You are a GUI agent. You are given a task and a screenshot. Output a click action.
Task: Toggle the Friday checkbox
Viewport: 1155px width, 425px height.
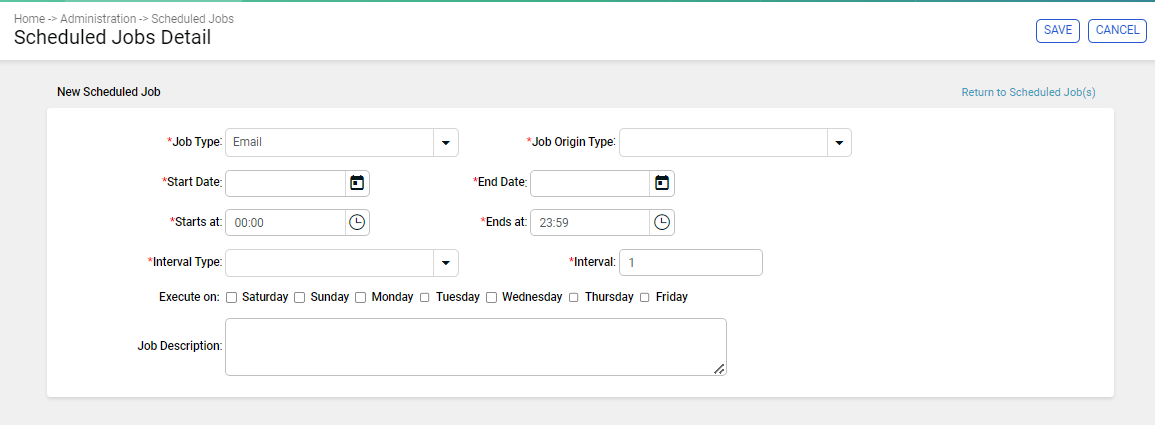(x=645, y=298)
